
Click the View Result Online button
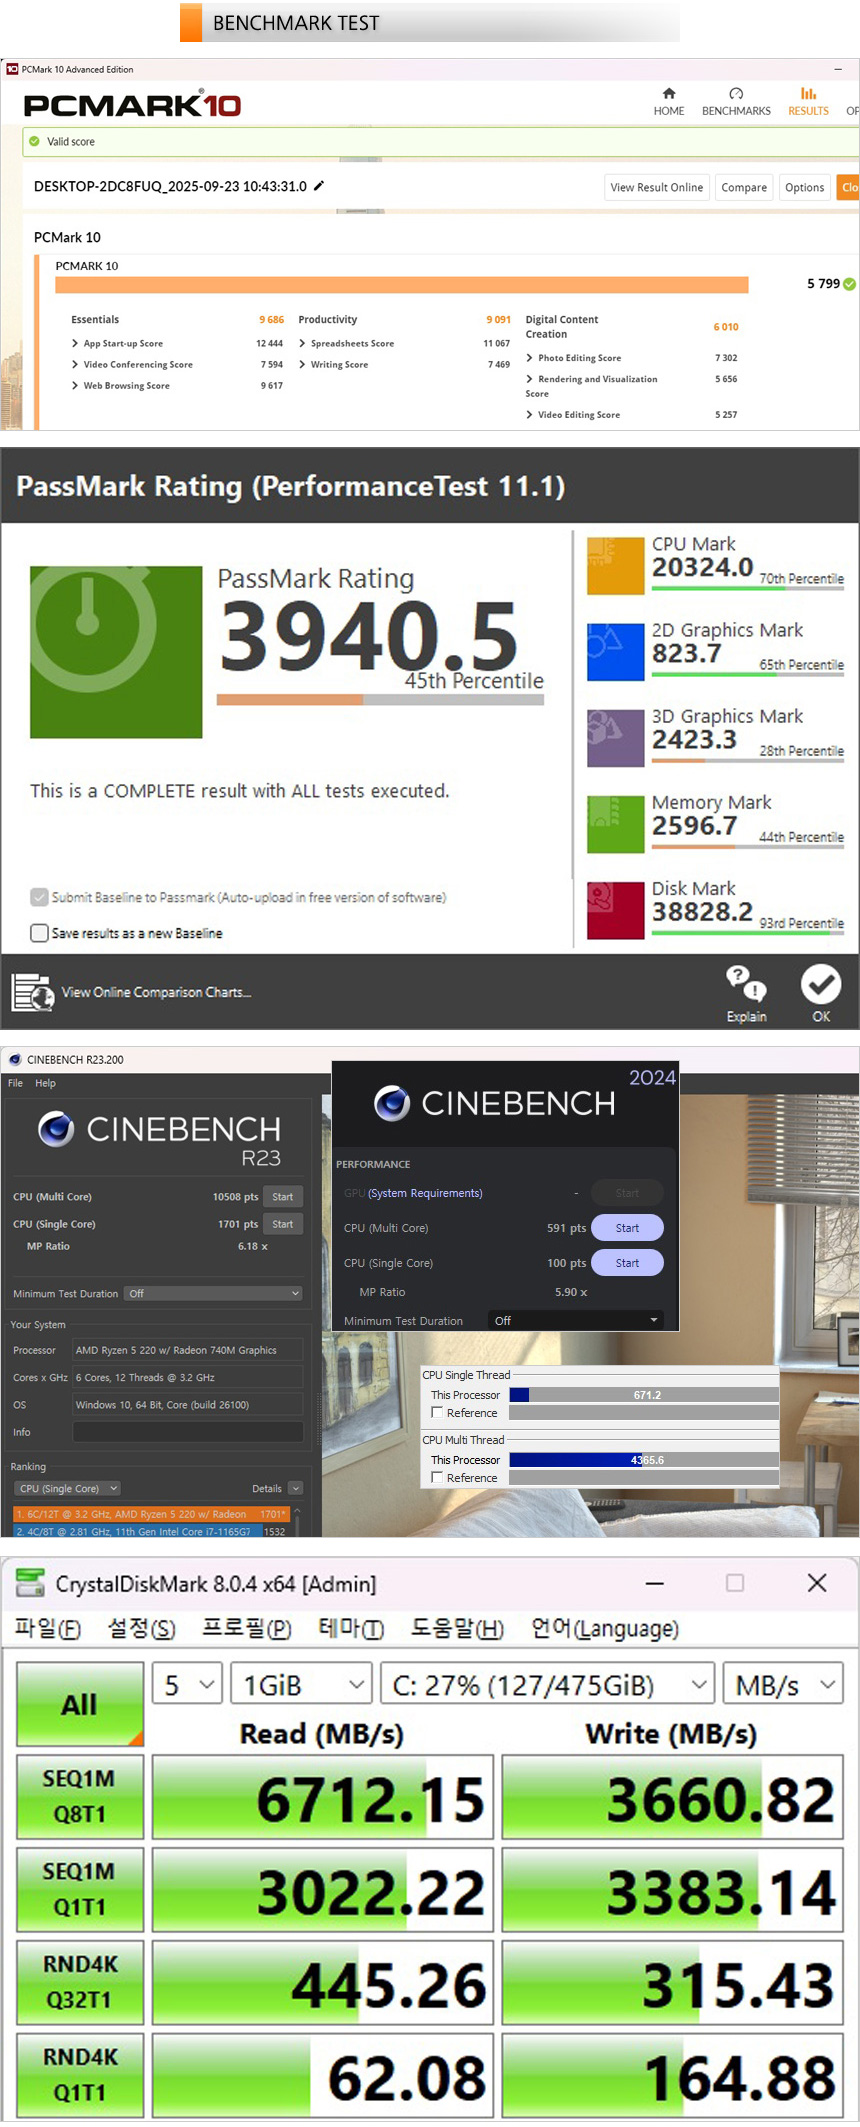[x=656, y=187]
